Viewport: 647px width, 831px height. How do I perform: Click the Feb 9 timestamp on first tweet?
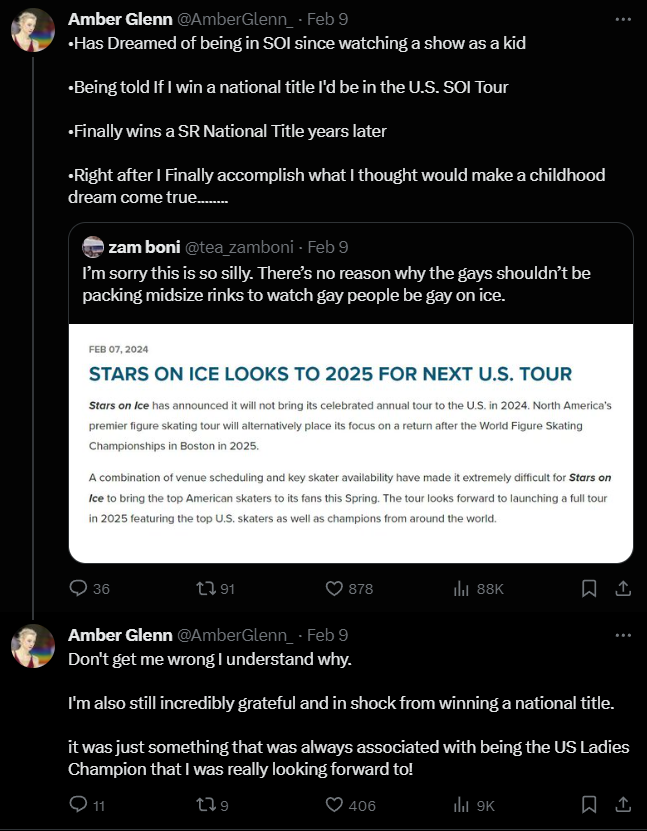327,19
